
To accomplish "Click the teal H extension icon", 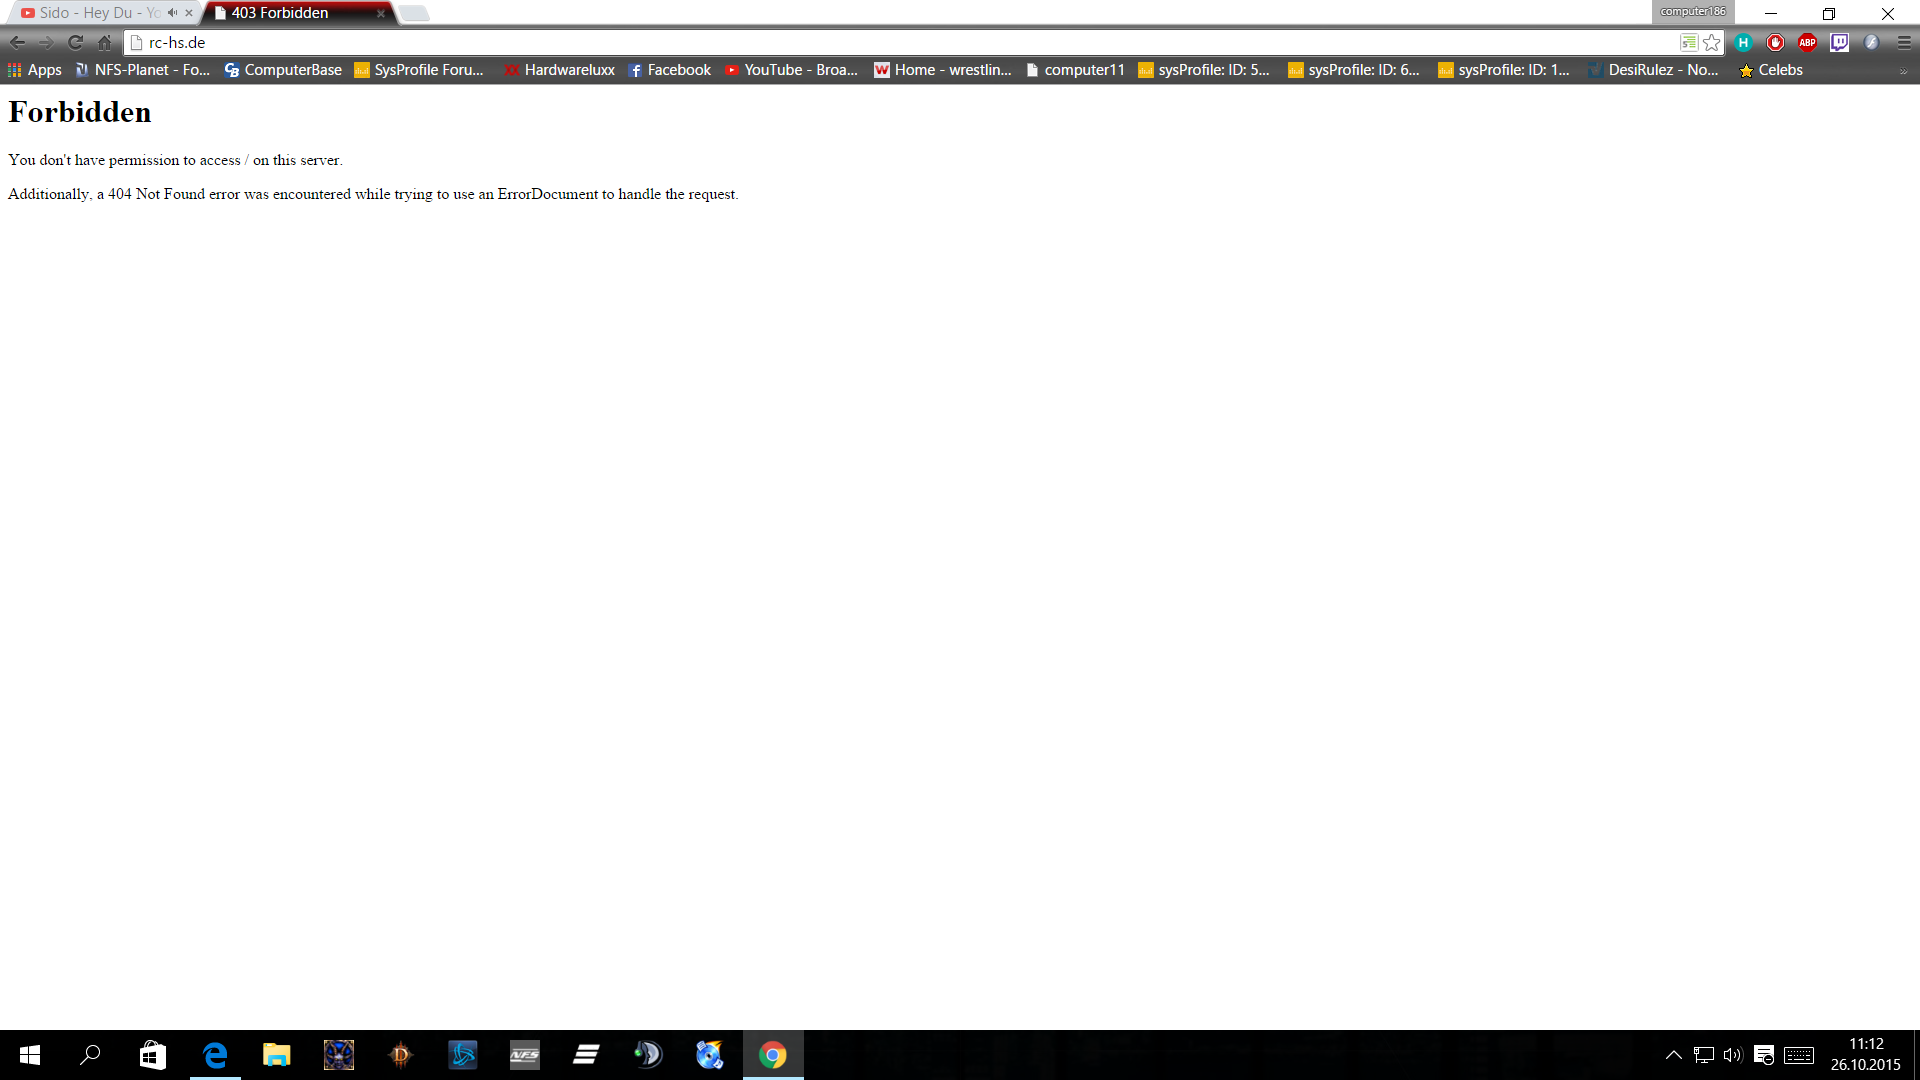I will click(x=1743, y=42).
